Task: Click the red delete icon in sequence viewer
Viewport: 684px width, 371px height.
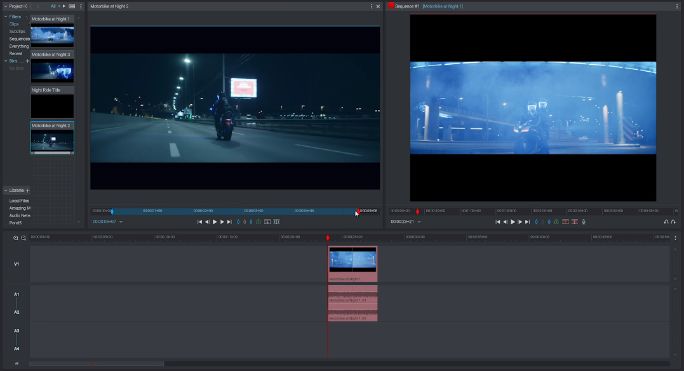Action: tap(575, 222)
